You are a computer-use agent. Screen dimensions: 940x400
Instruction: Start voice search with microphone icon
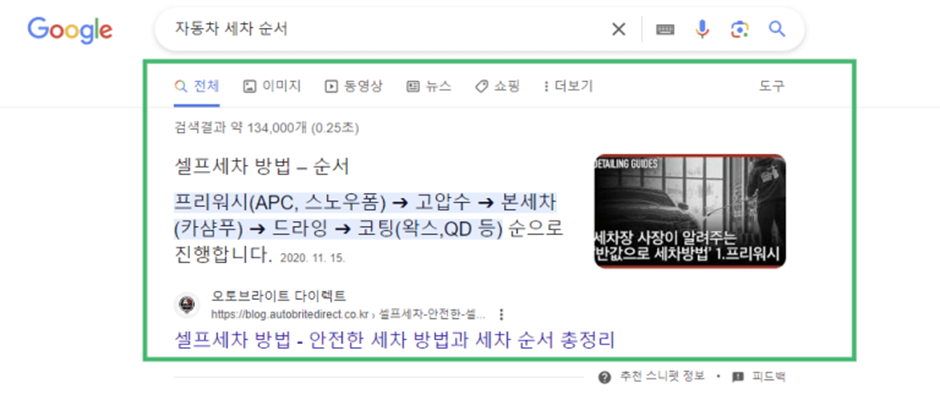(702, 29)
